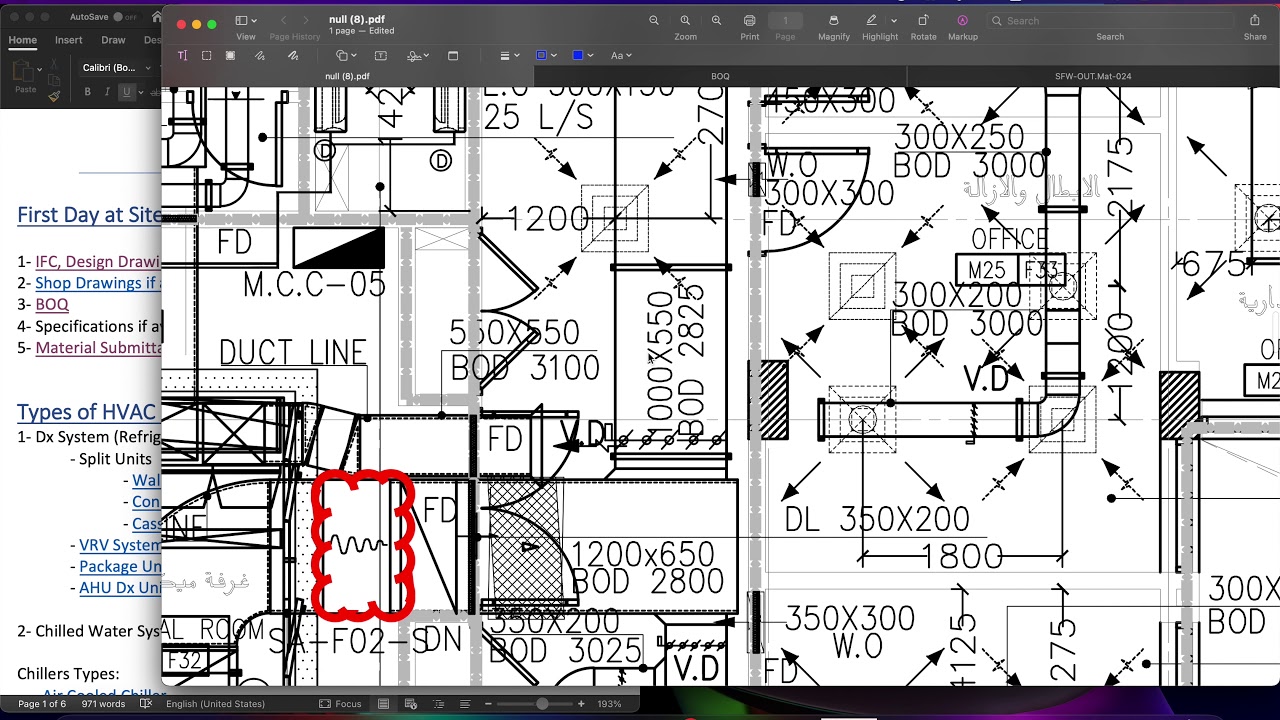Screen dimensions: 1280x720
Task: Click the 193% zoom level
Action: coord(610,704)
